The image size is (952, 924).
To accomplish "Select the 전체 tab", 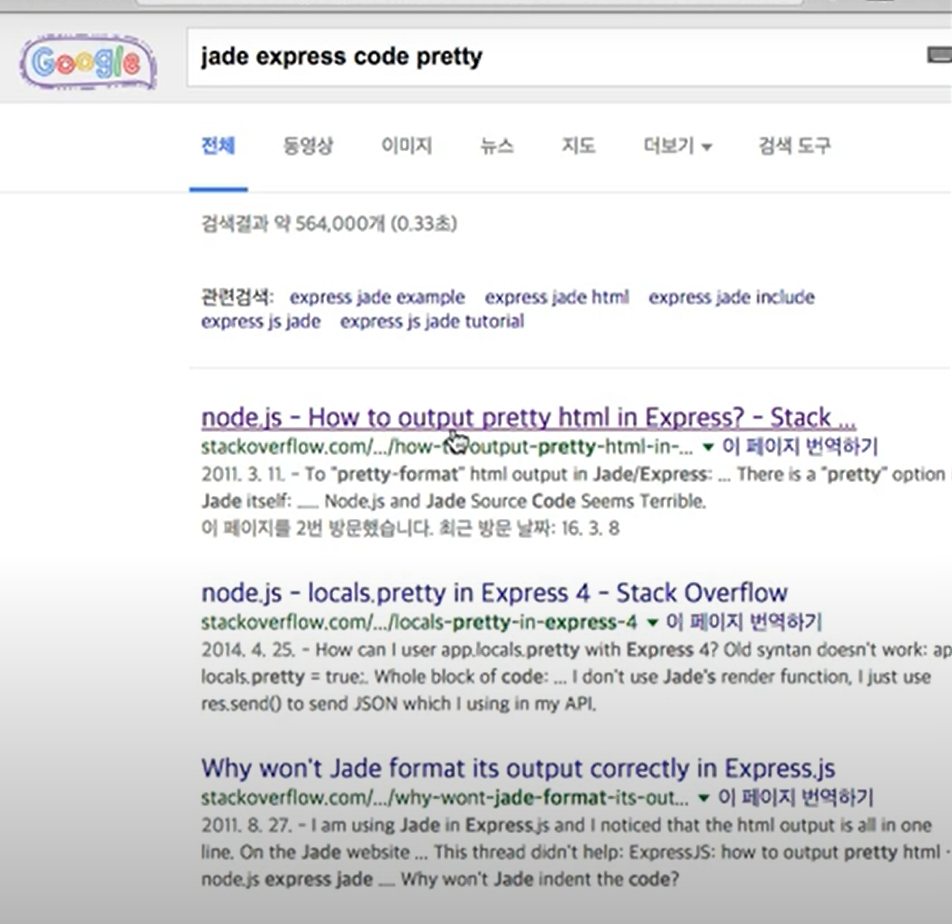I will (218, 146).
